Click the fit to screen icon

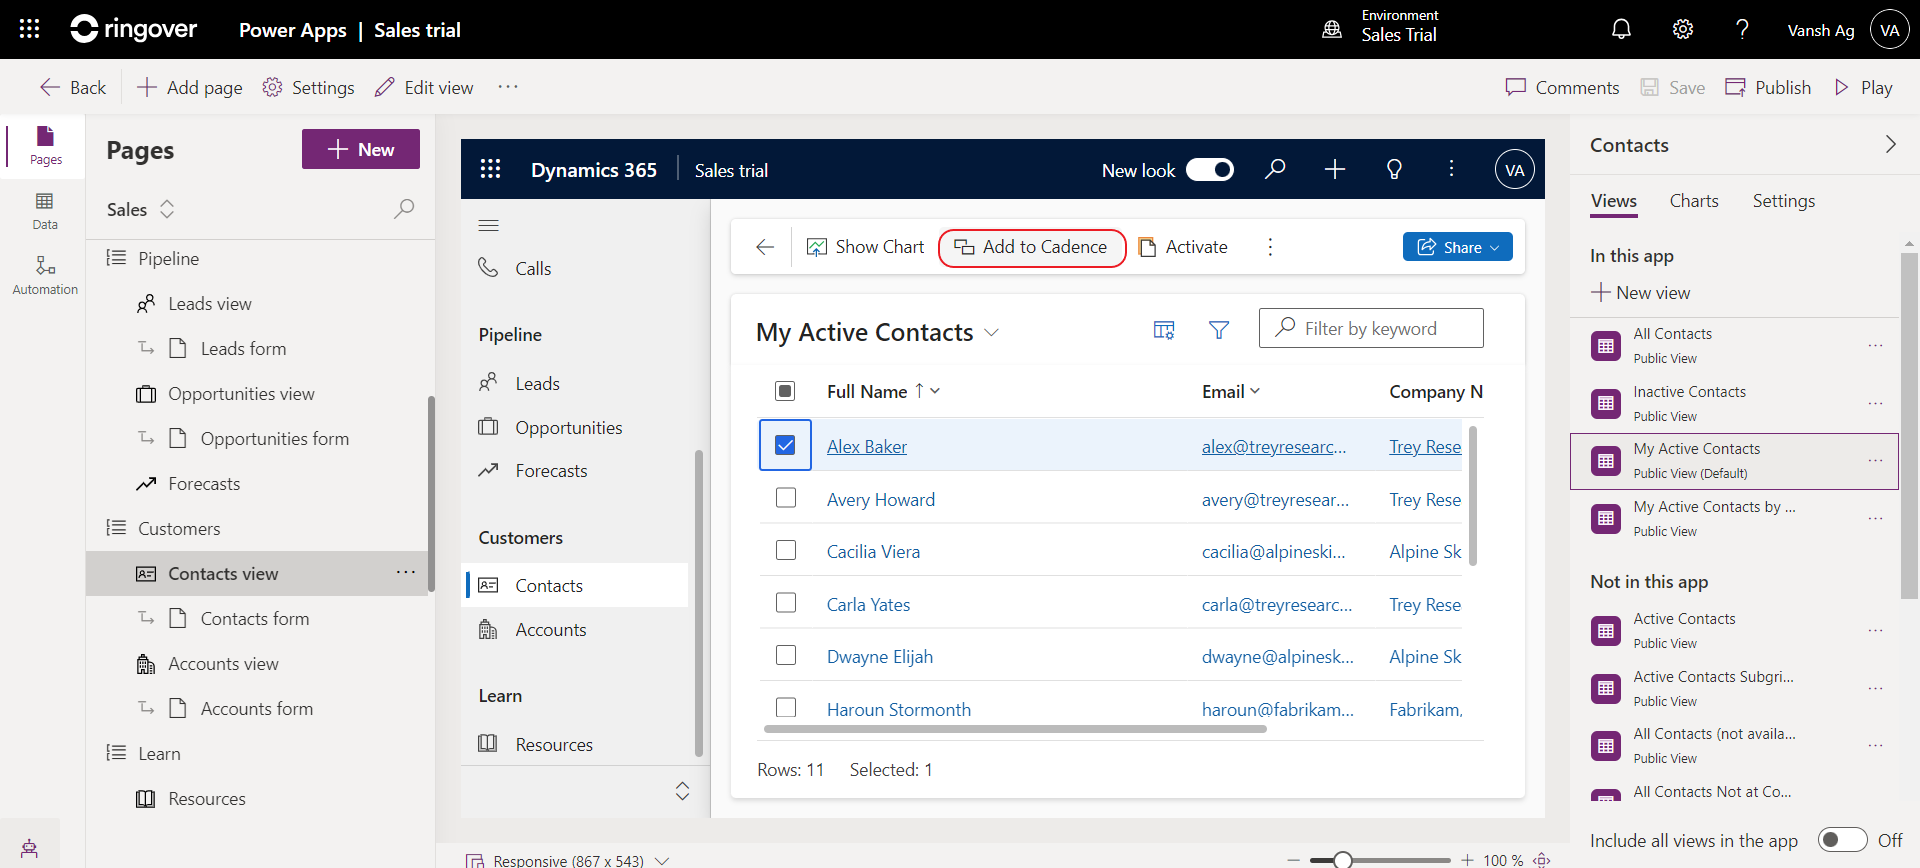coord(1542,859)
